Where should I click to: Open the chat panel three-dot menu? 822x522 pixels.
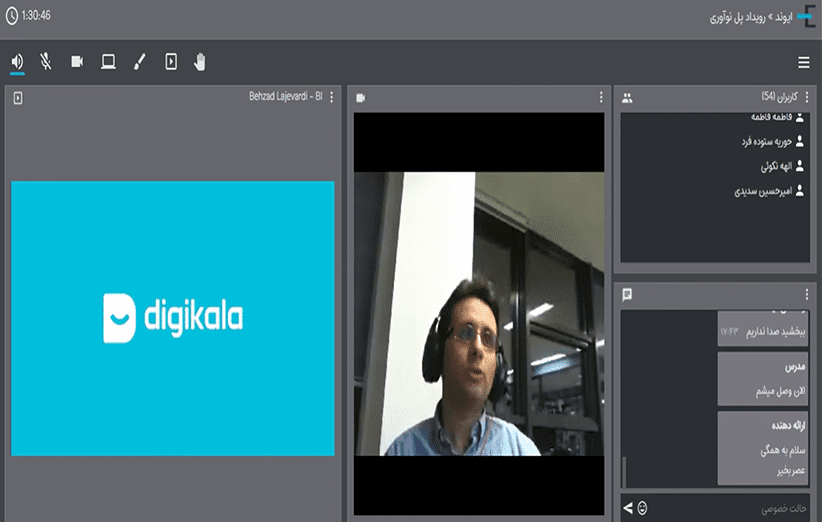[x=806, y=294]
